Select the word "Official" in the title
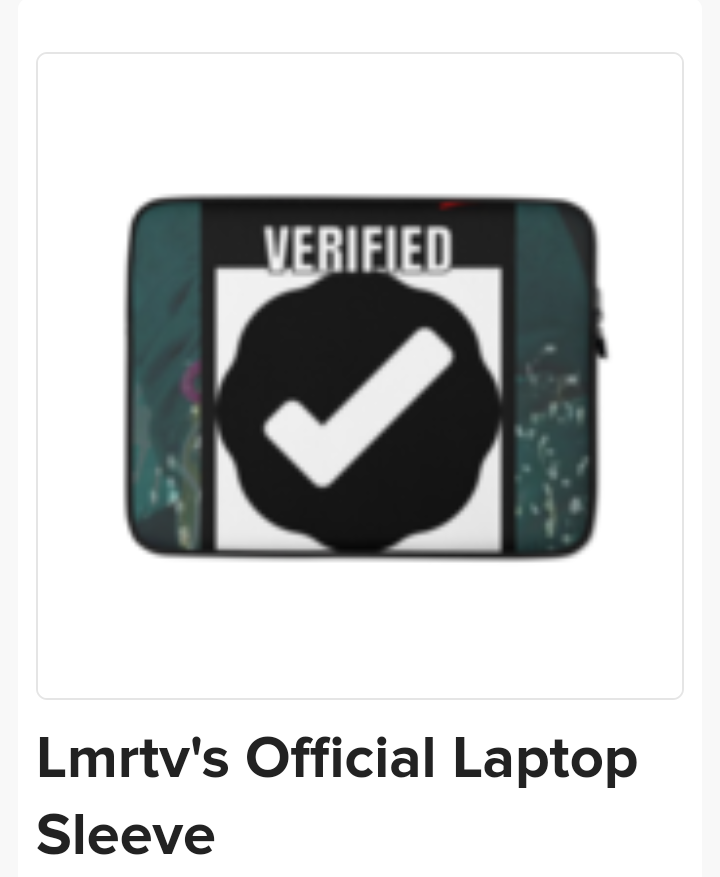The height and width of the screenshot is (877, 720). tap(340, 758)
